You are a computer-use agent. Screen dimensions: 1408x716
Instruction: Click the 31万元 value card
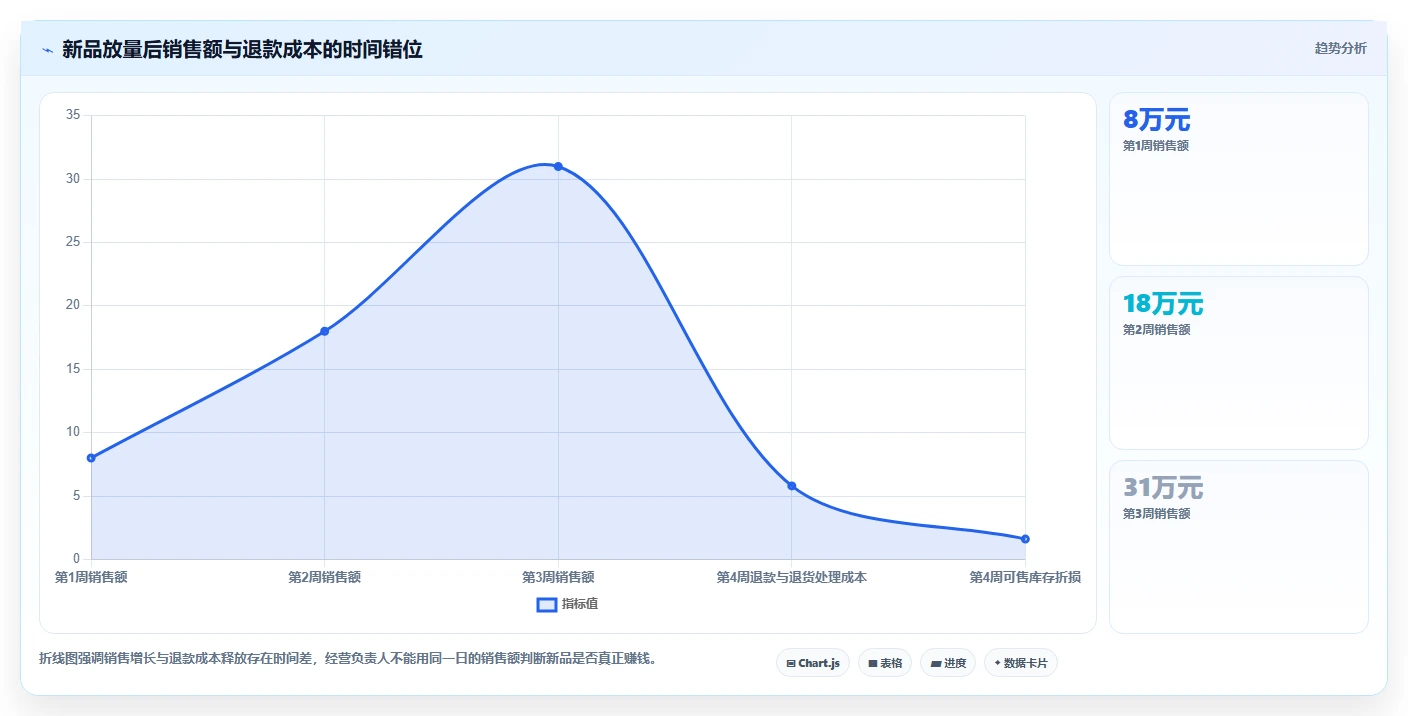point(1238,547)
